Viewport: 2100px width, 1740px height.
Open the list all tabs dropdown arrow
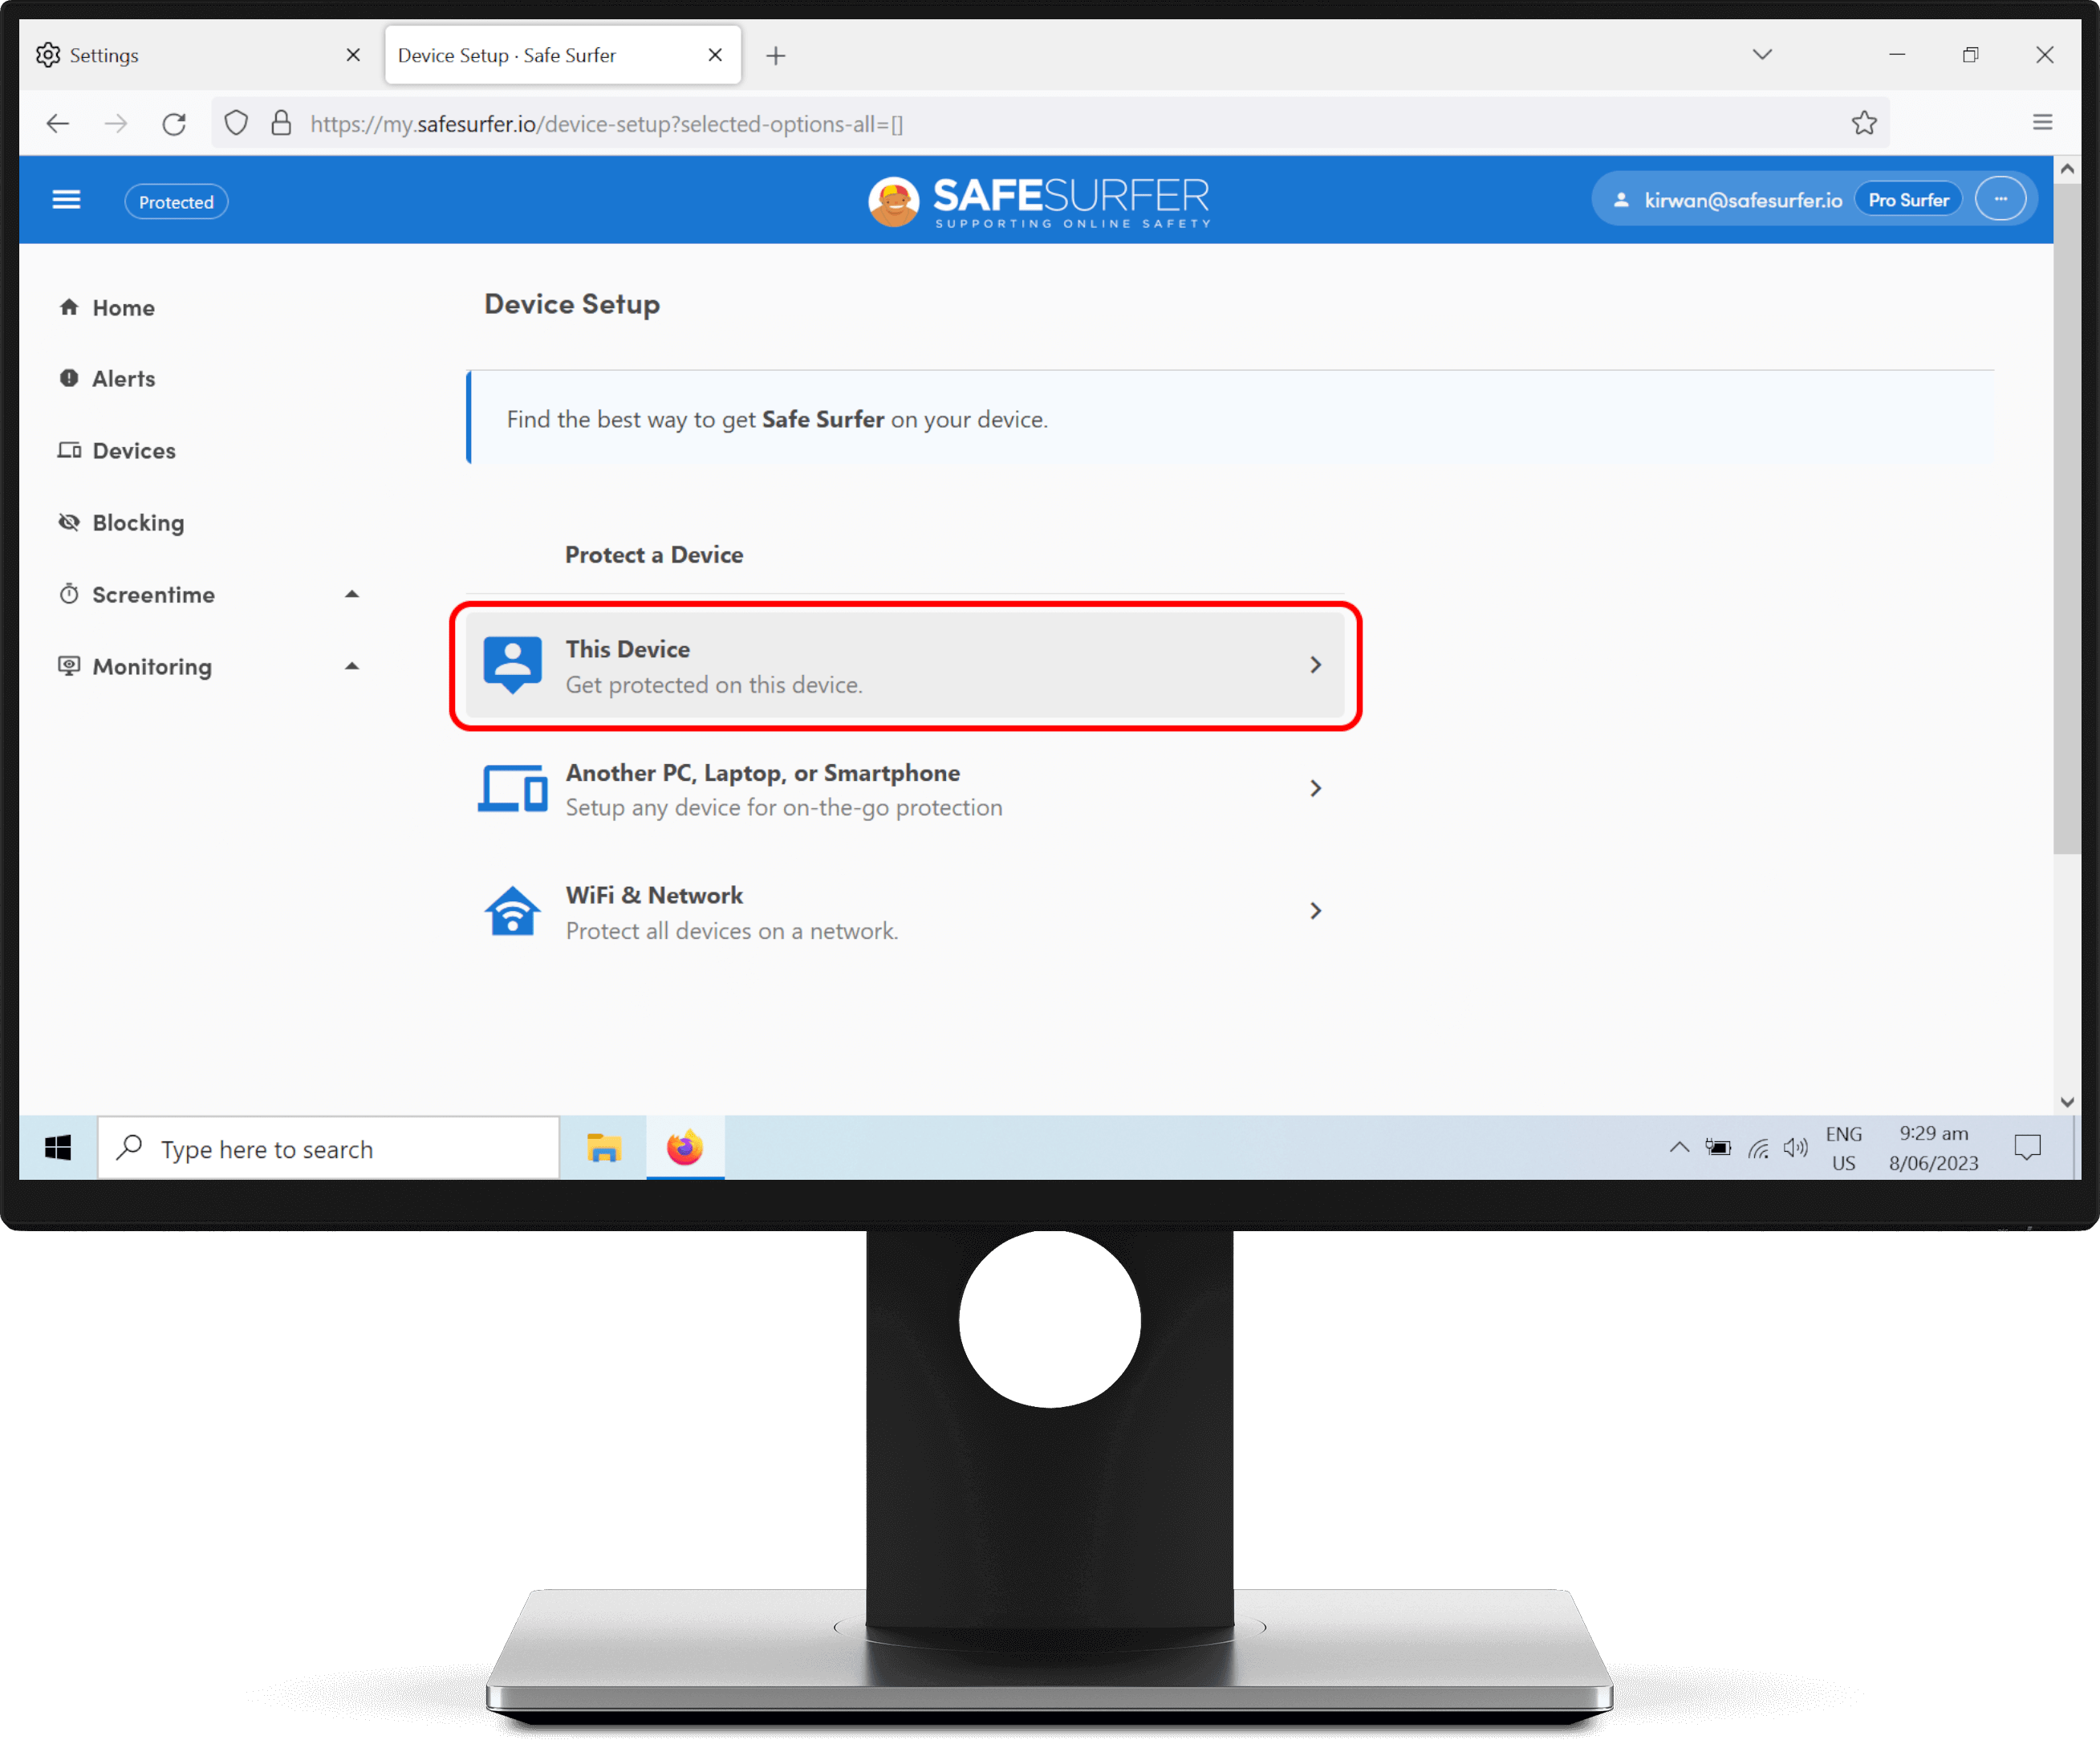(1762, 55)
